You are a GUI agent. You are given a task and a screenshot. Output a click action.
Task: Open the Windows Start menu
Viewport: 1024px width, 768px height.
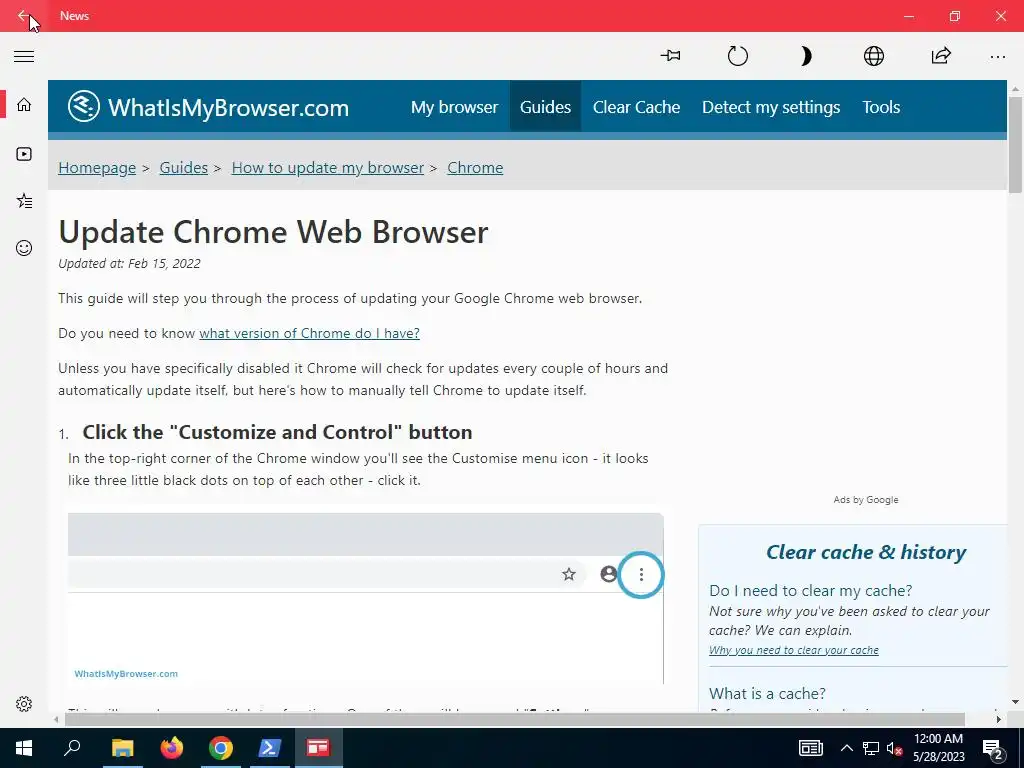click(x=24, y=748)
